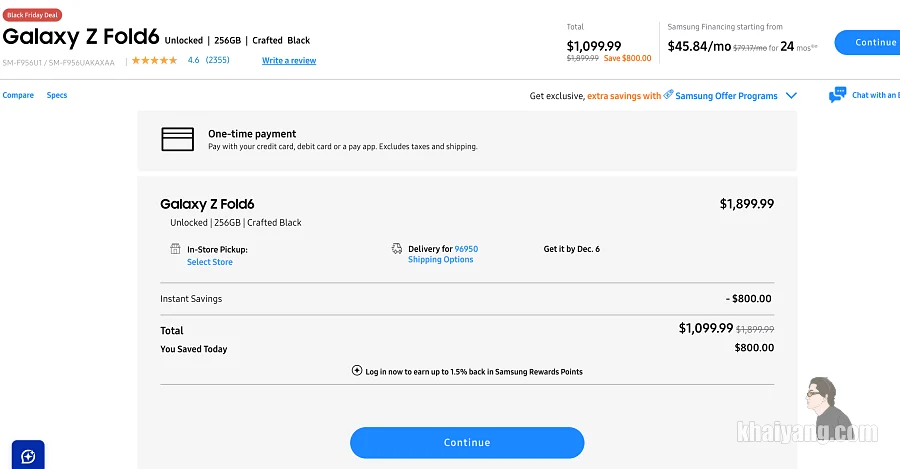Click Continue button in the header
This screenshot has height=469, width=900.
(x=868, y=42)
